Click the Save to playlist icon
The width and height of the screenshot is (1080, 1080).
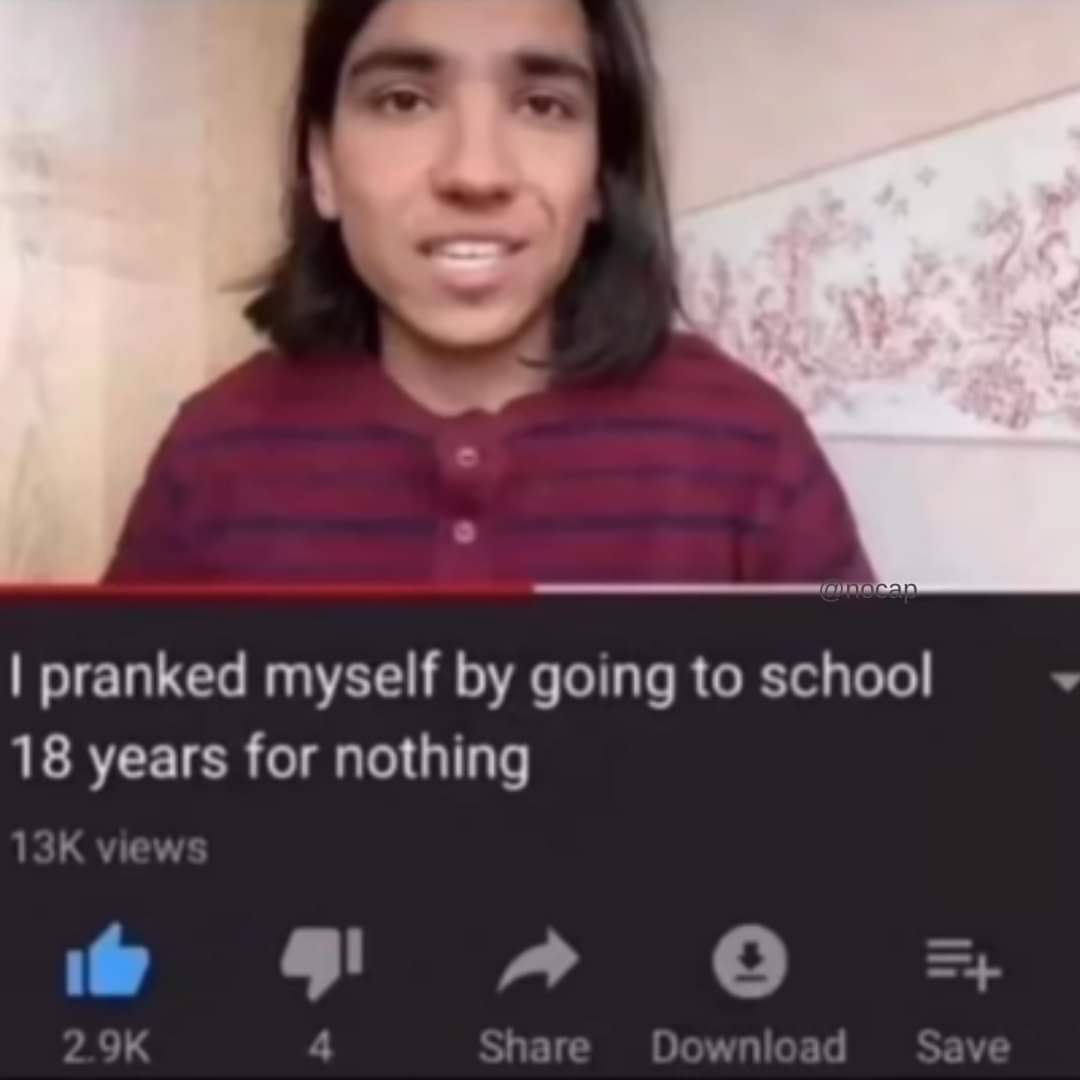coord(964,962)
